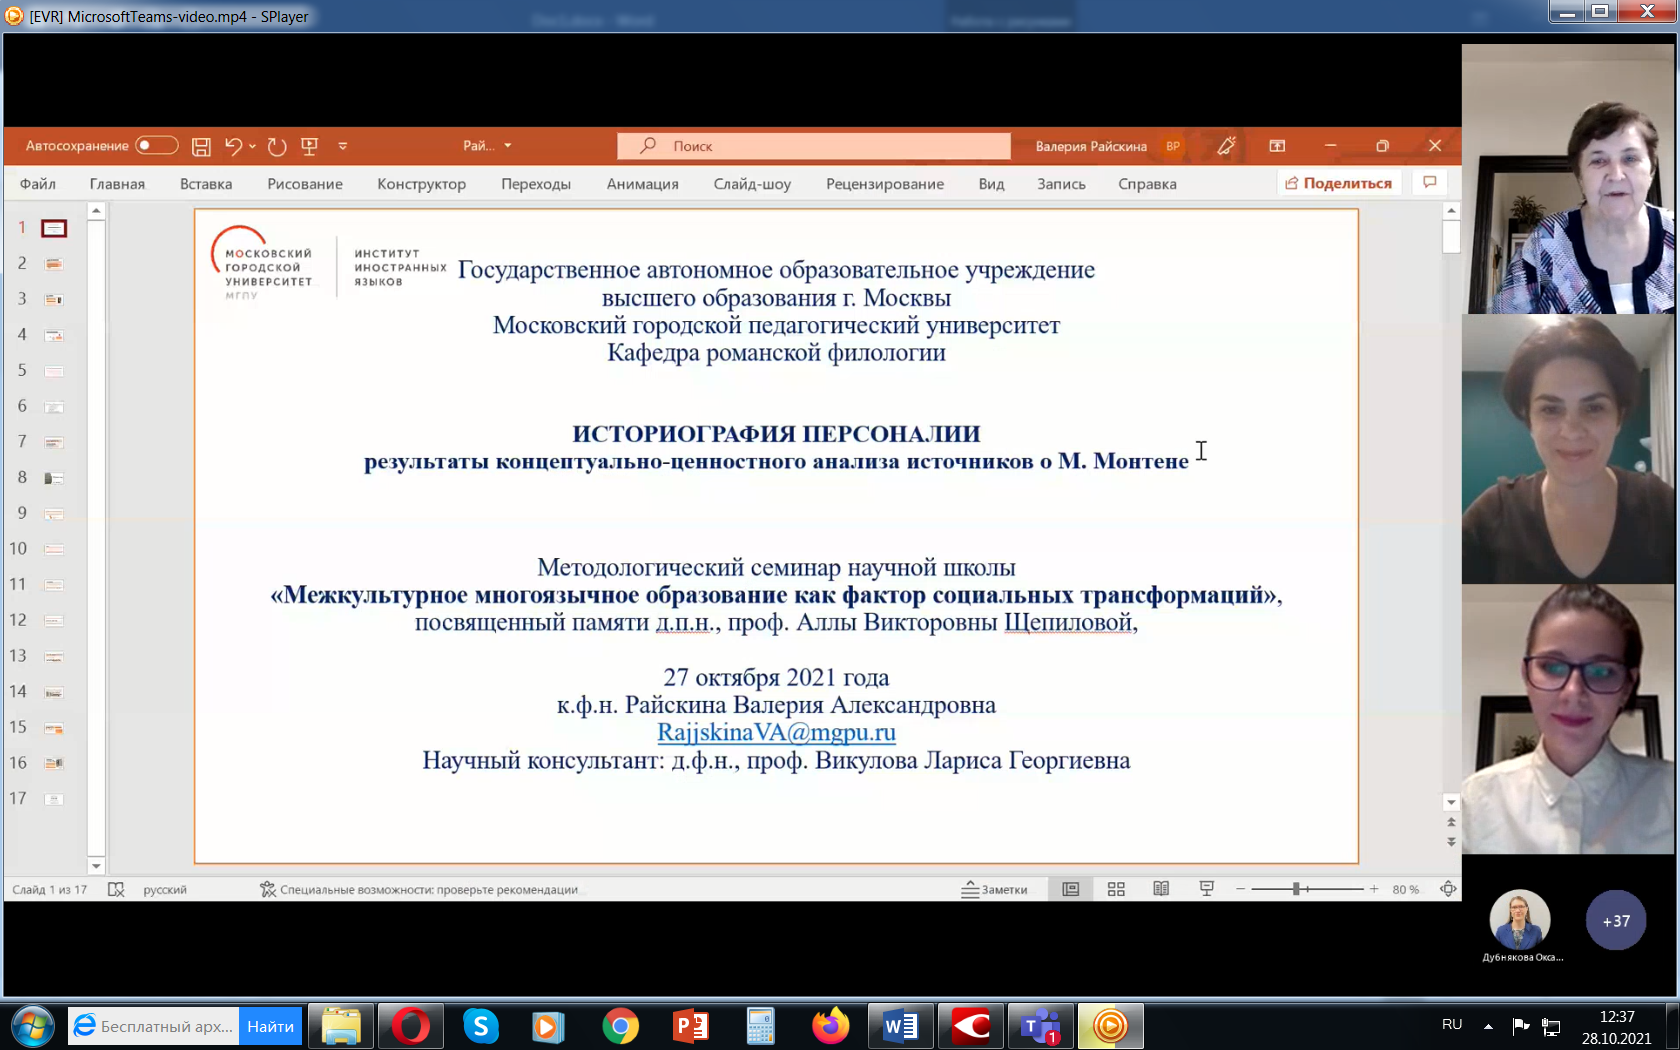Fit slide to current window icon
Screen dimensions: 1680x1050
coord(1448,889)
